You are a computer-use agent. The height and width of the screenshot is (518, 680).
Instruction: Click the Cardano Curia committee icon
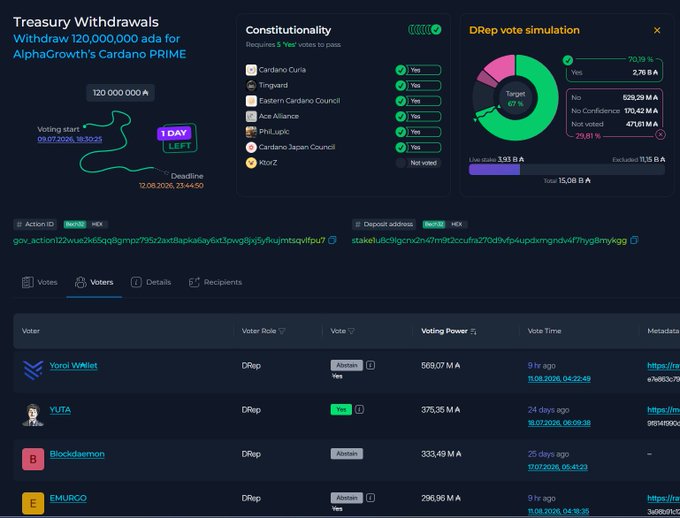coord(251,70)
